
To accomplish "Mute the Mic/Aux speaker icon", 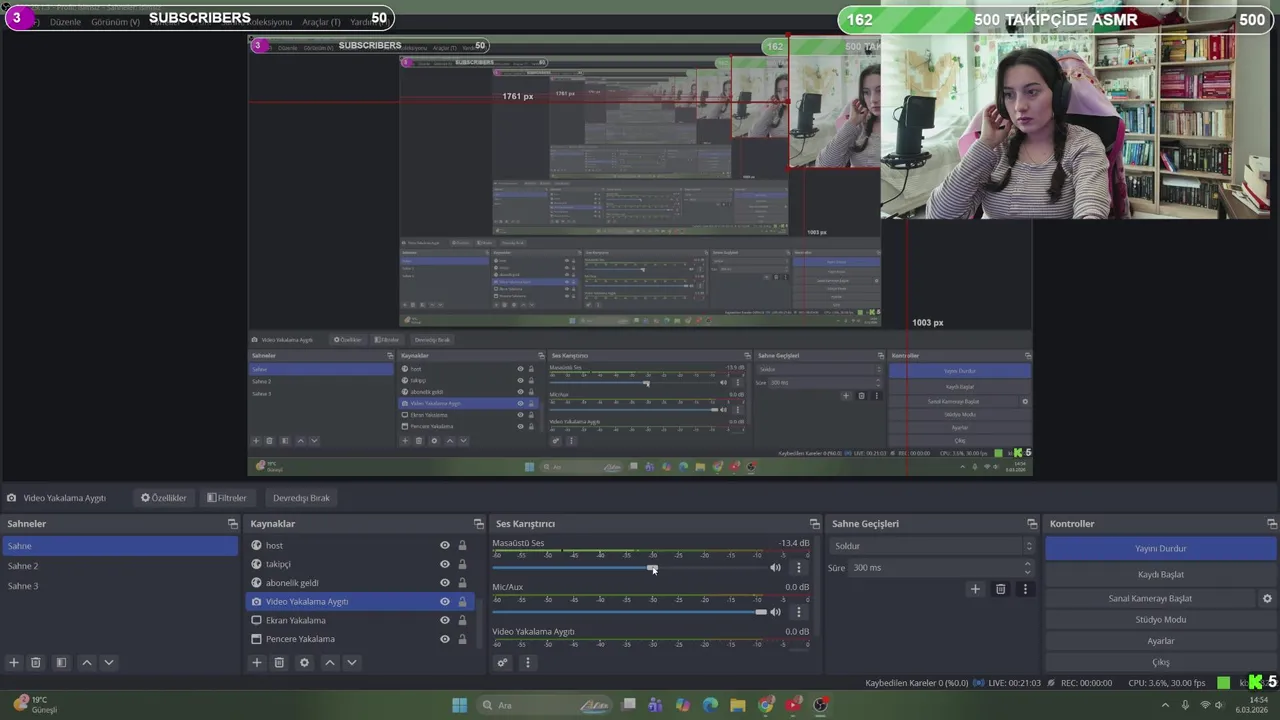I will pos(775,612).
